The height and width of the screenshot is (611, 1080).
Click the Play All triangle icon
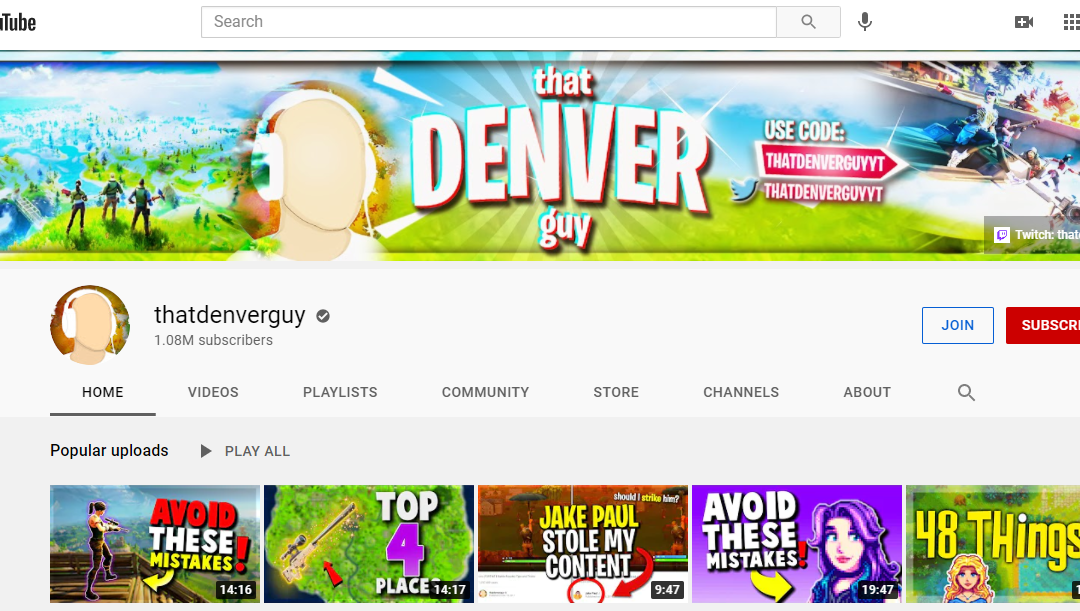tap(205, 451)
